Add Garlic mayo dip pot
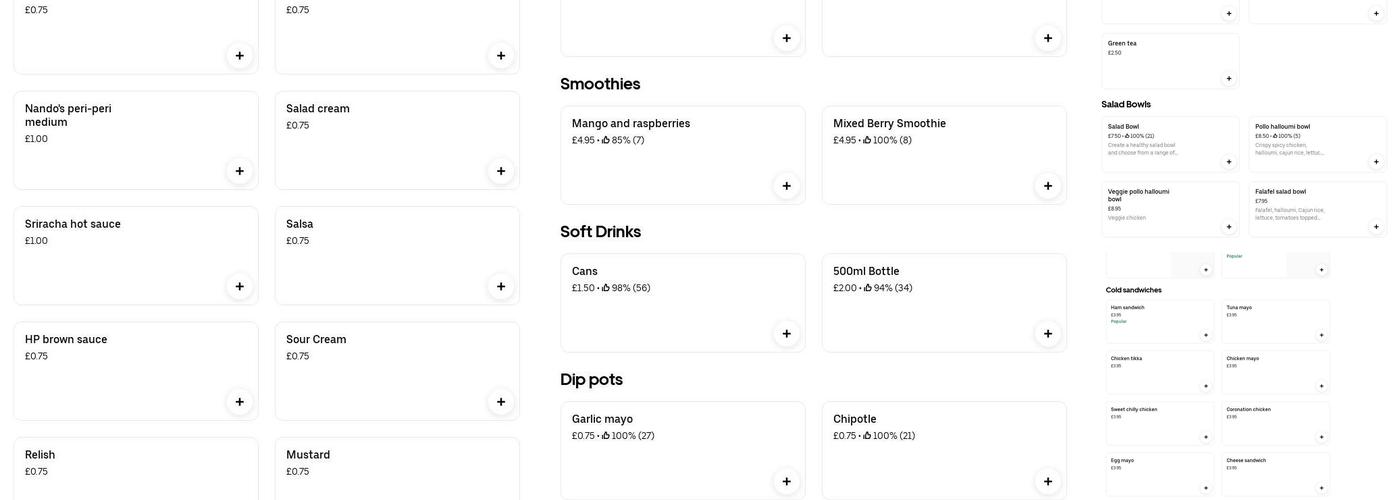Image resolution: width=1400 pixels, height=500 pixels. pos(786,482)
